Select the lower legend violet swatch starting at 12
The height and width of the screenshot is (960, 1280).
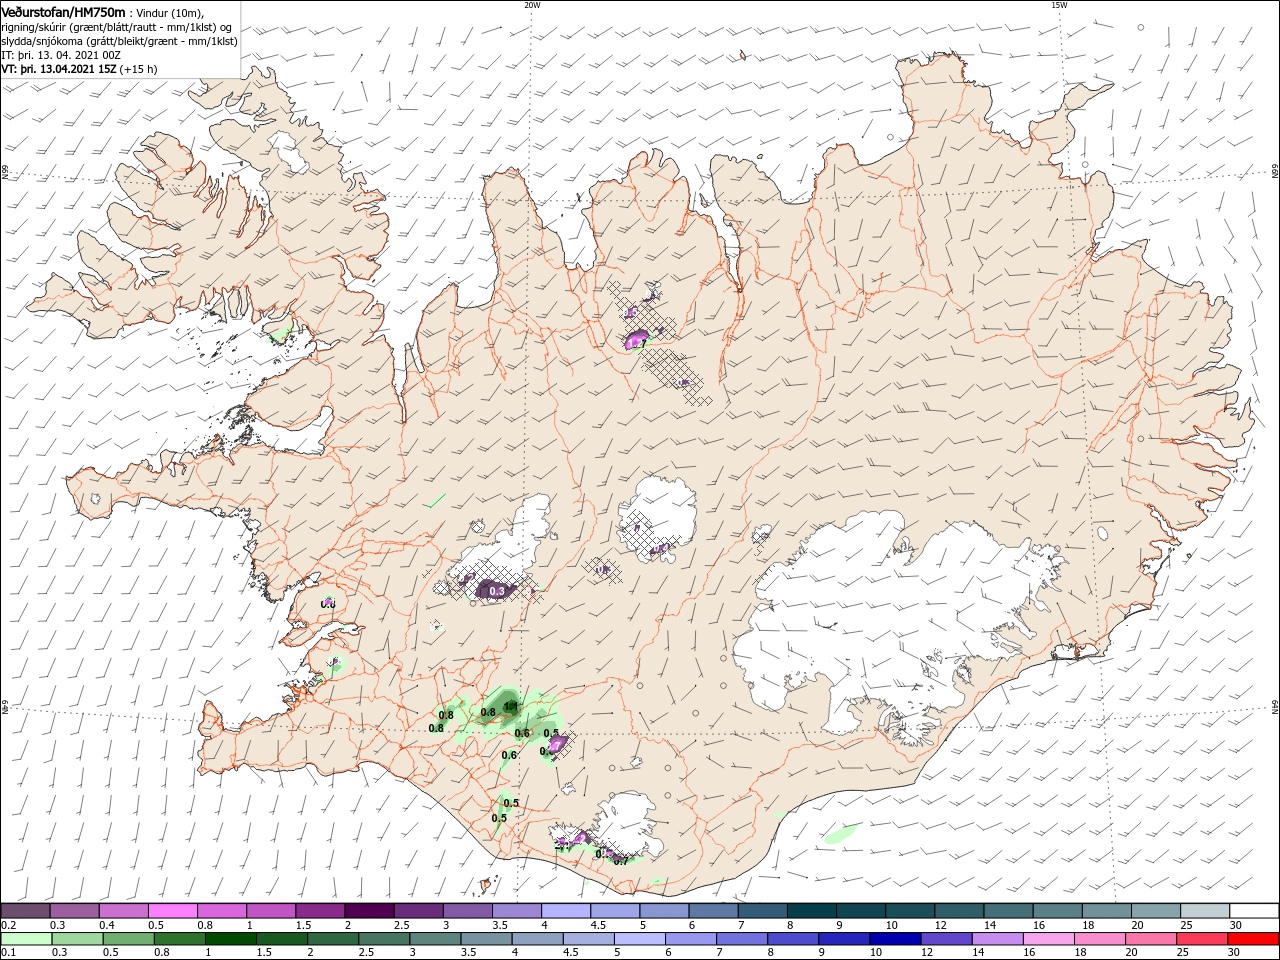click(946, 939)
